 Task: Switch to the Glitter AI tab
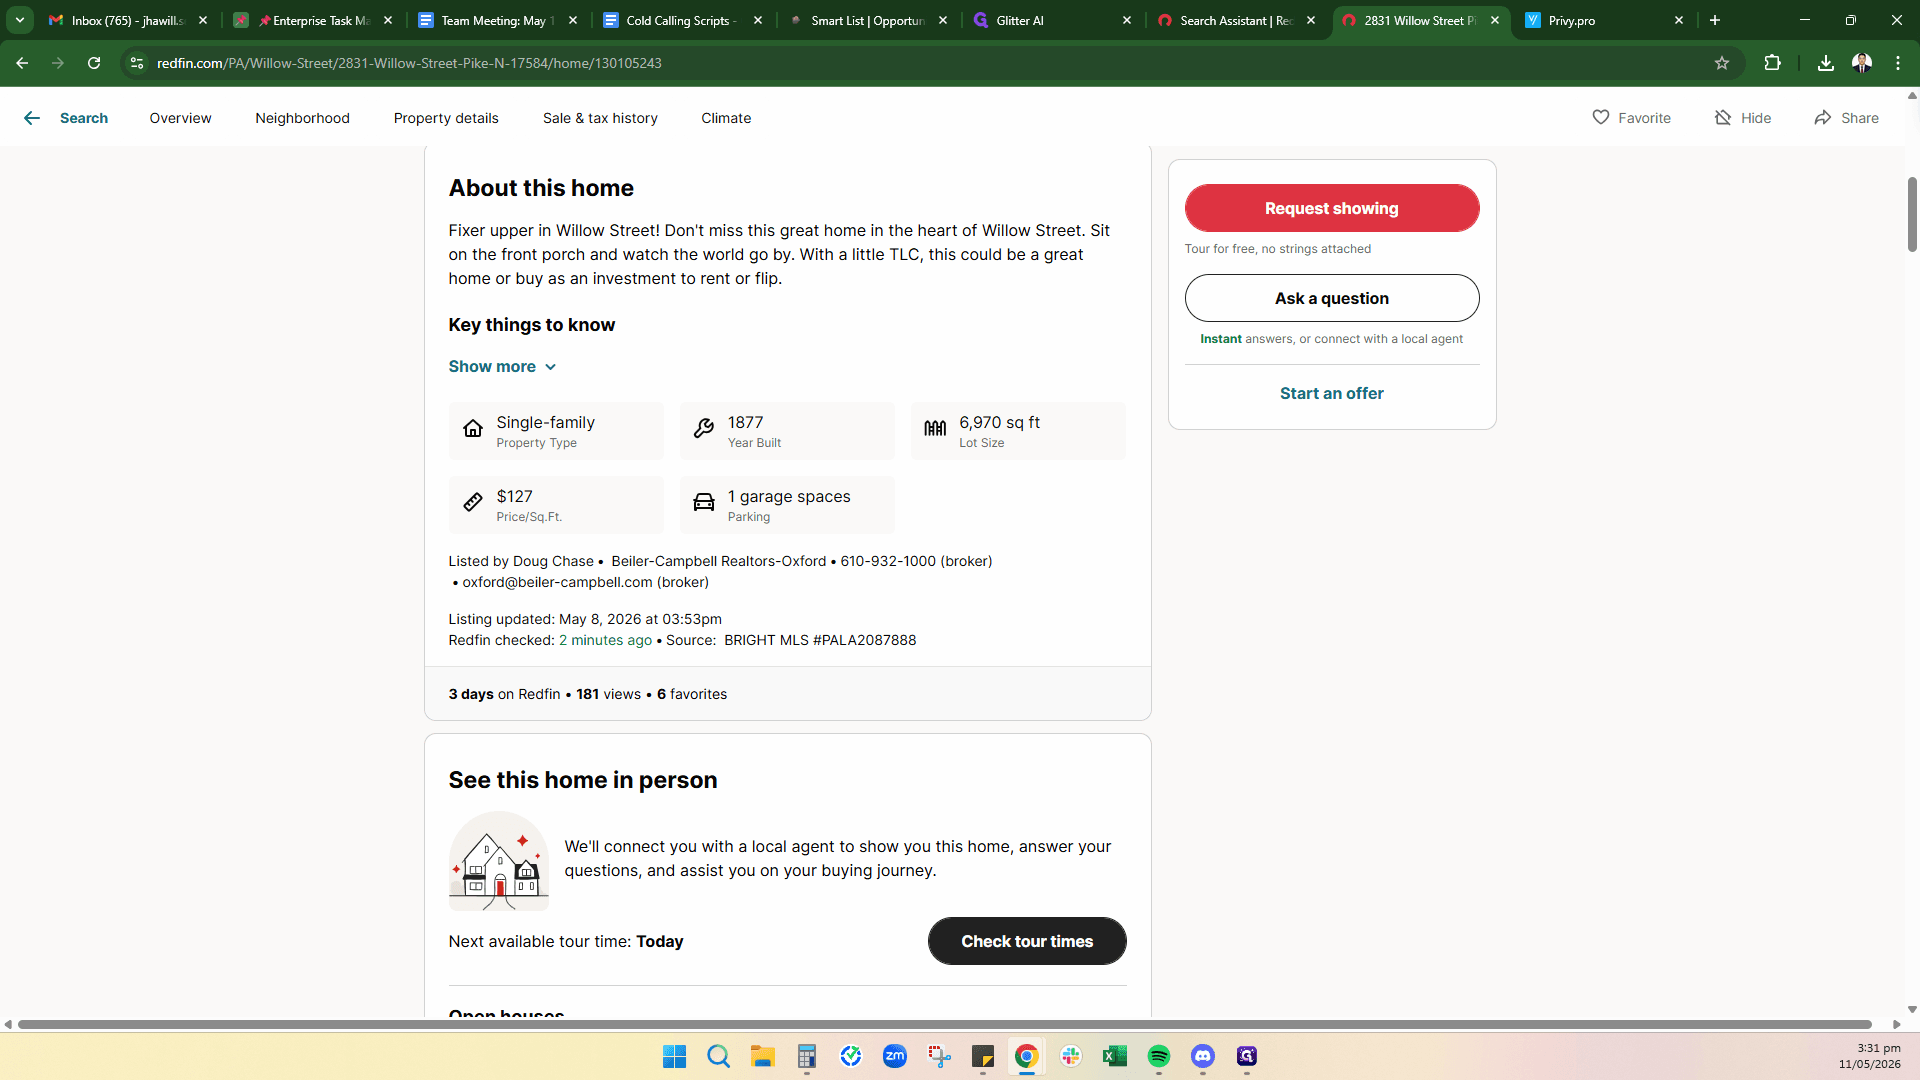(1052, 20)
